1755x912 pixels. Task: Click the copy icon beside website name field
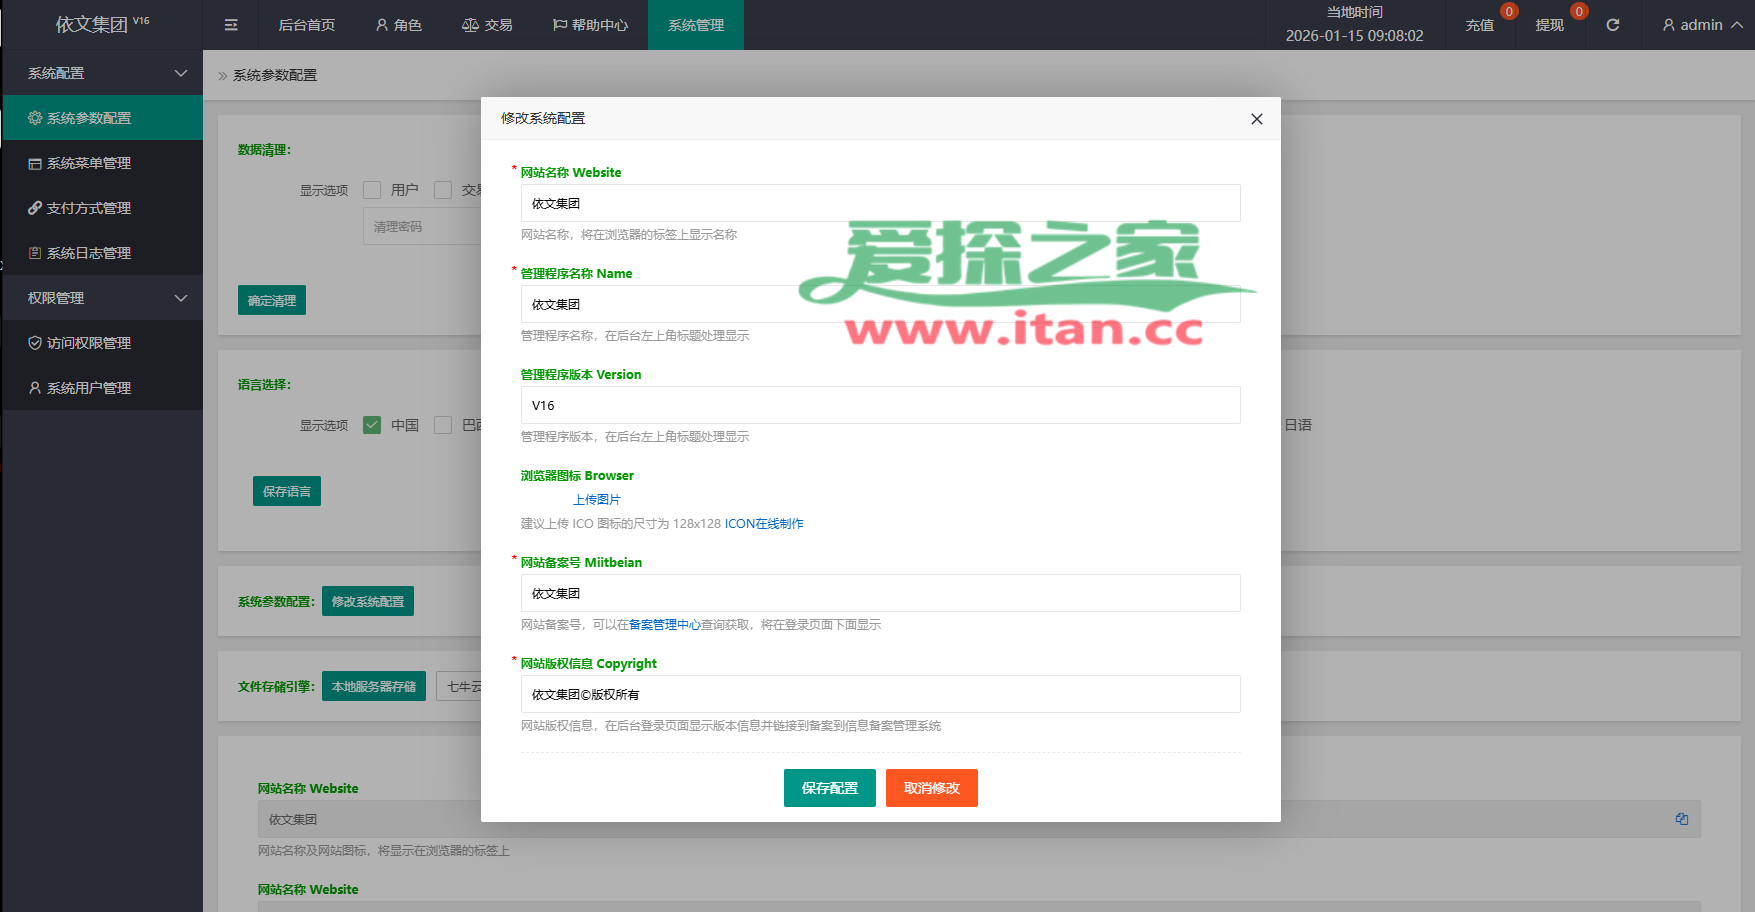pos(1681,819)
